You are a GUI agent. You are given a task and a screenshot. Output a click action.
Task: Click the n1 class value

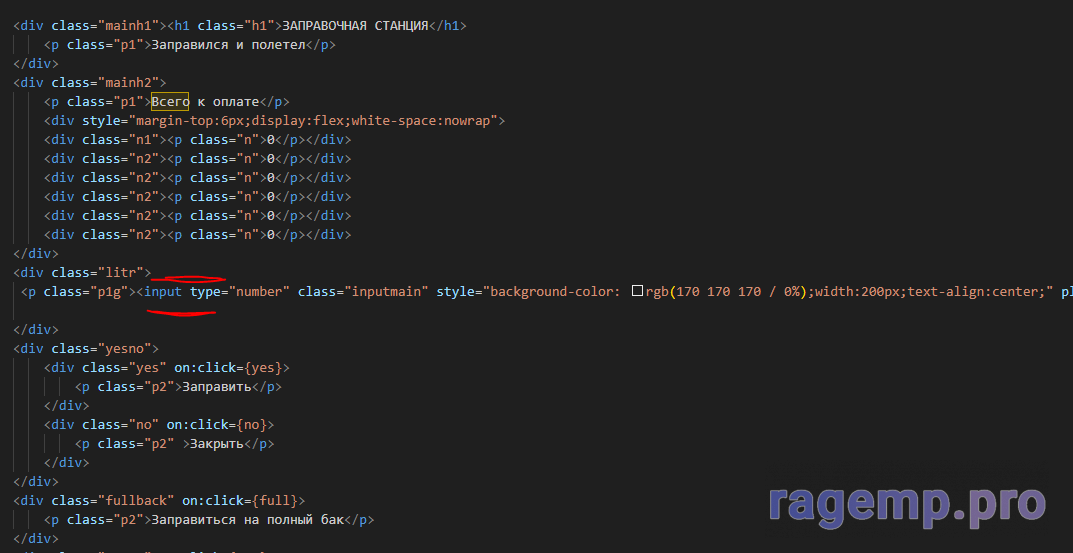click(x=147, y=140)
